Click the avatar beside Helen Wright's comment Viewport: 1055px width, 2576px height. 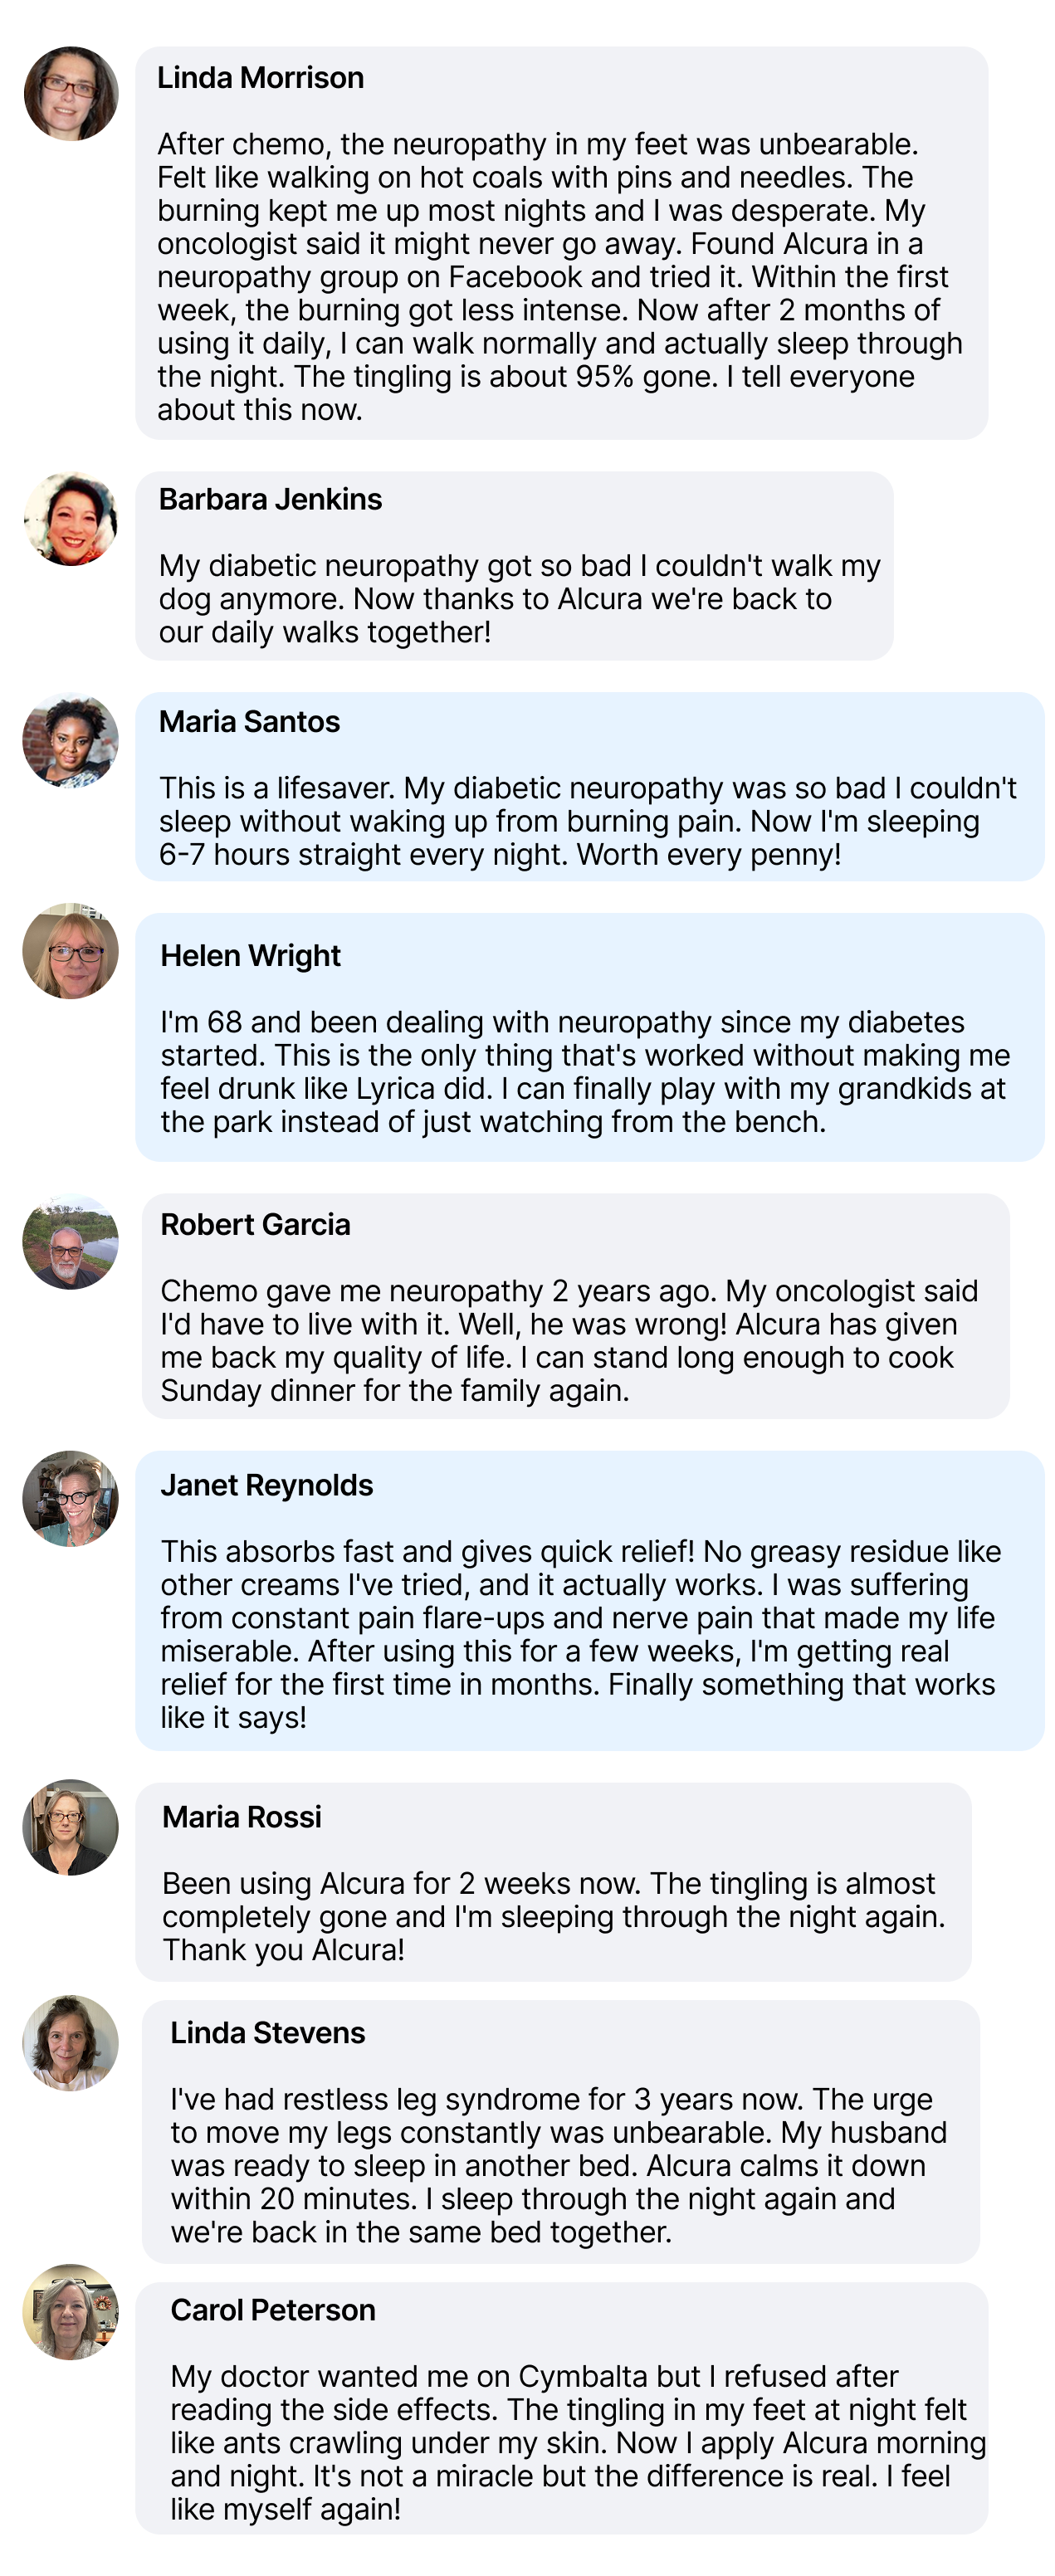click(x=71, y=951)
